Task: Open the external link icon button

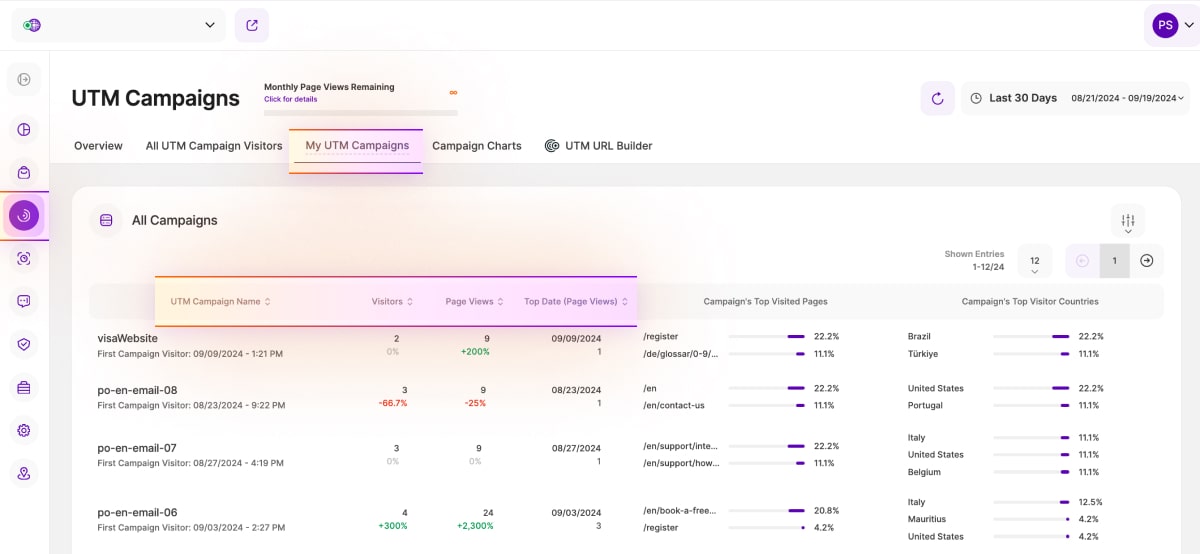Action: [252, 25]
